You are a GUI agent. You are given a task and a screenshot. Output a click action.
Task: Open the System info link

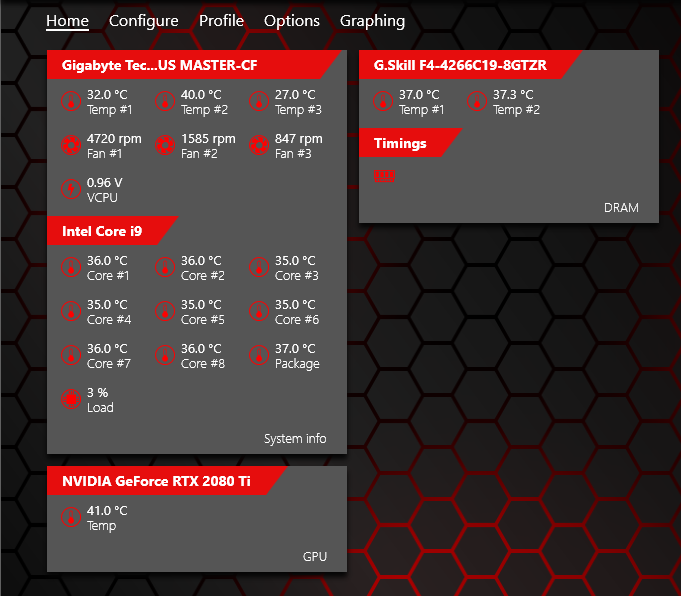point(295,439)
